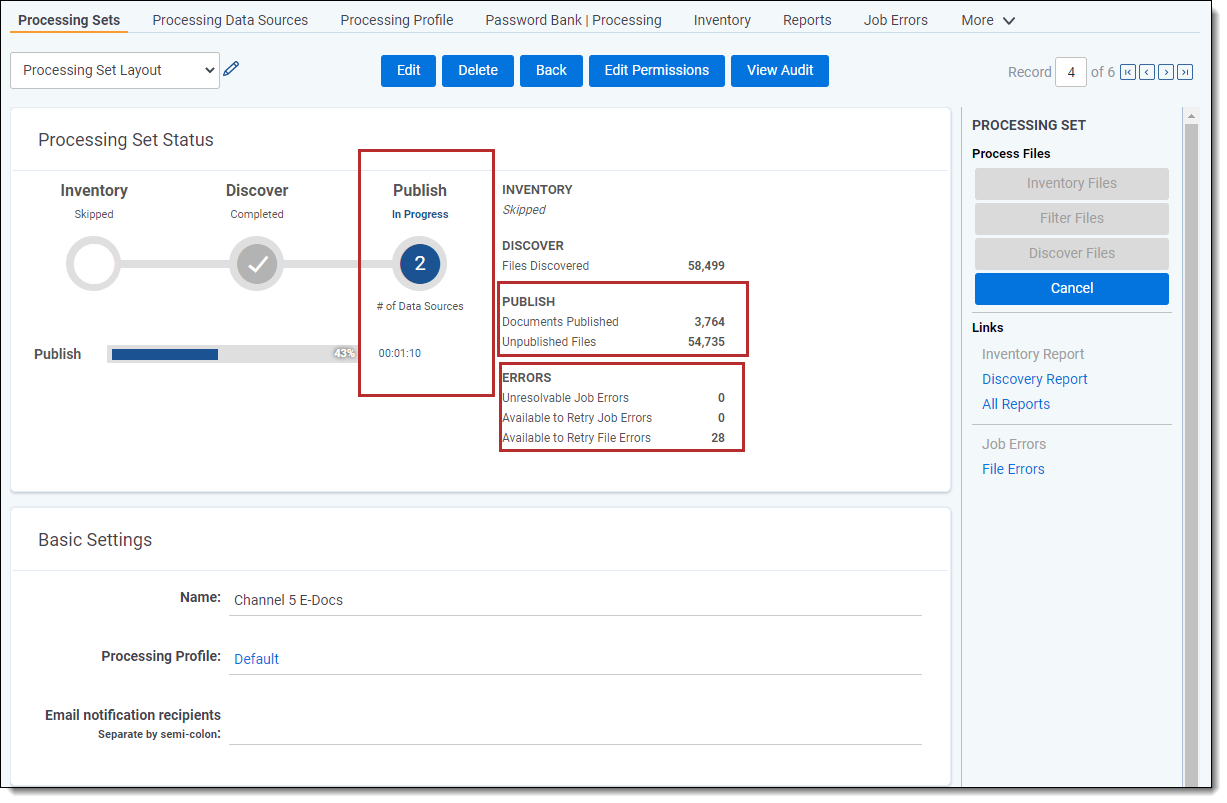Open Edit Permissions
Screen dimensions: 1227x803
point(657,70)
